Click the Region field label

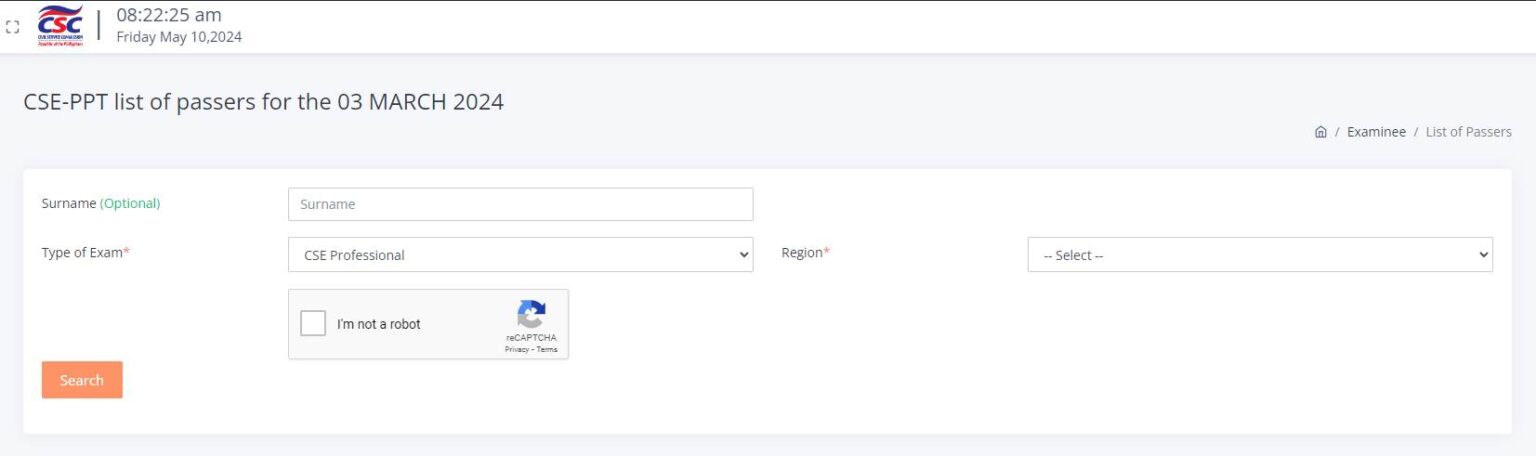(x=805, y=253)
